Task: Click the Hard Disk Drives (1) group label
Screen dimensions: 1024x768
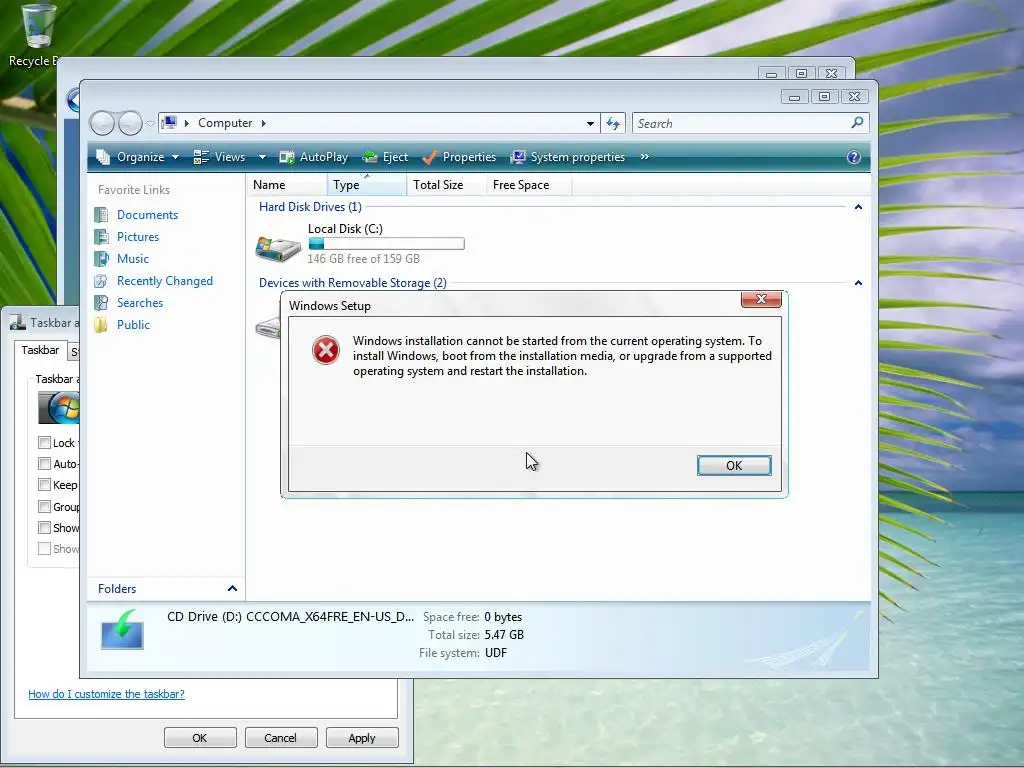Action: pyautogui.click(x=310, y=206)
